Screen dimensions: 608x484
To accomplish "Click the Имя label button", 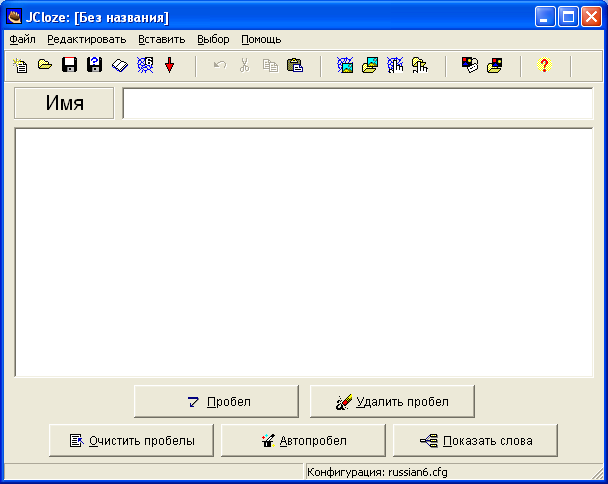I will [64, 103].
